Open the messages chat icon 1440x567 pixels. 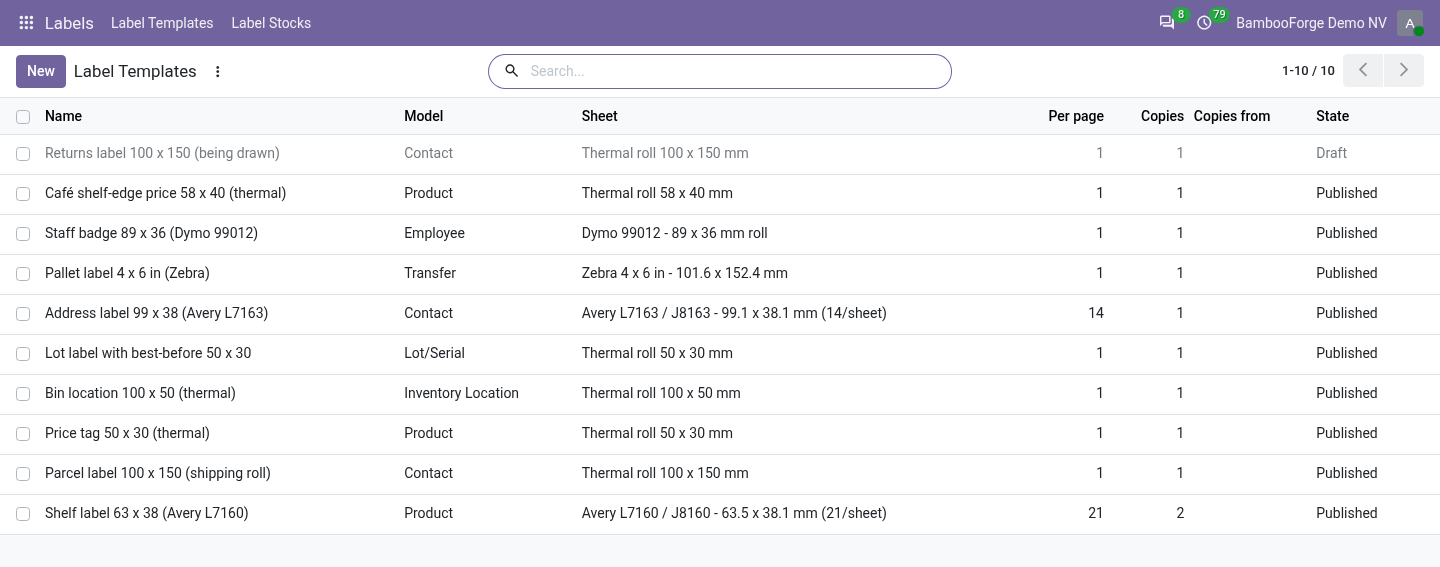click(1167, 23)
